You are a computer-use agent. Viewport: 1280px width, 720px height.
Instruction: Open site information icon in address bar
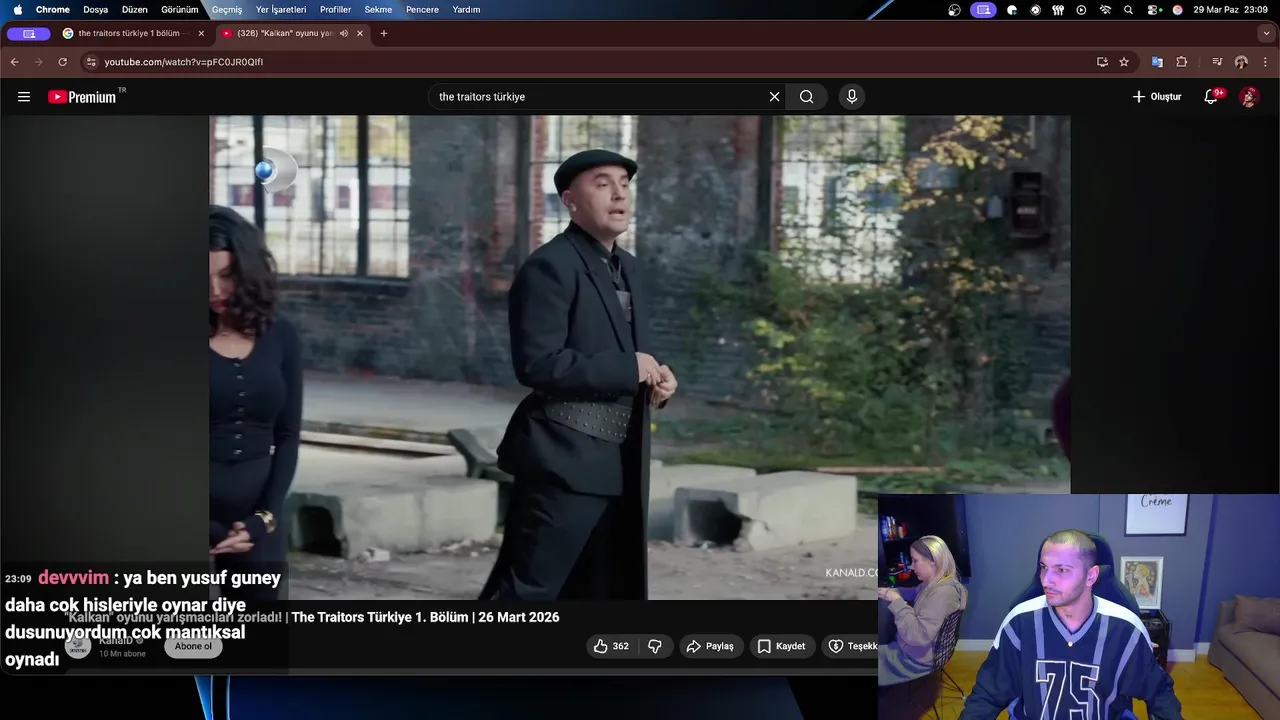point(91,62)
